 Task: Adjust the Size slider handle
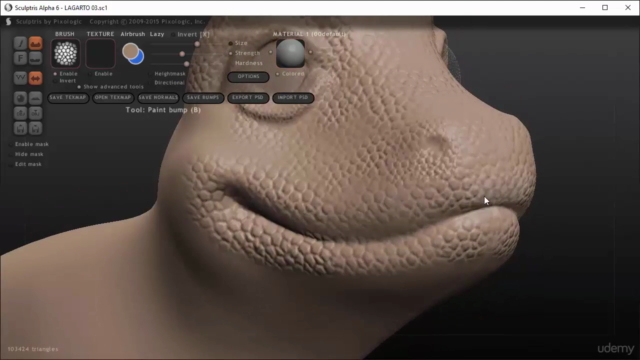tap(197, 44)
